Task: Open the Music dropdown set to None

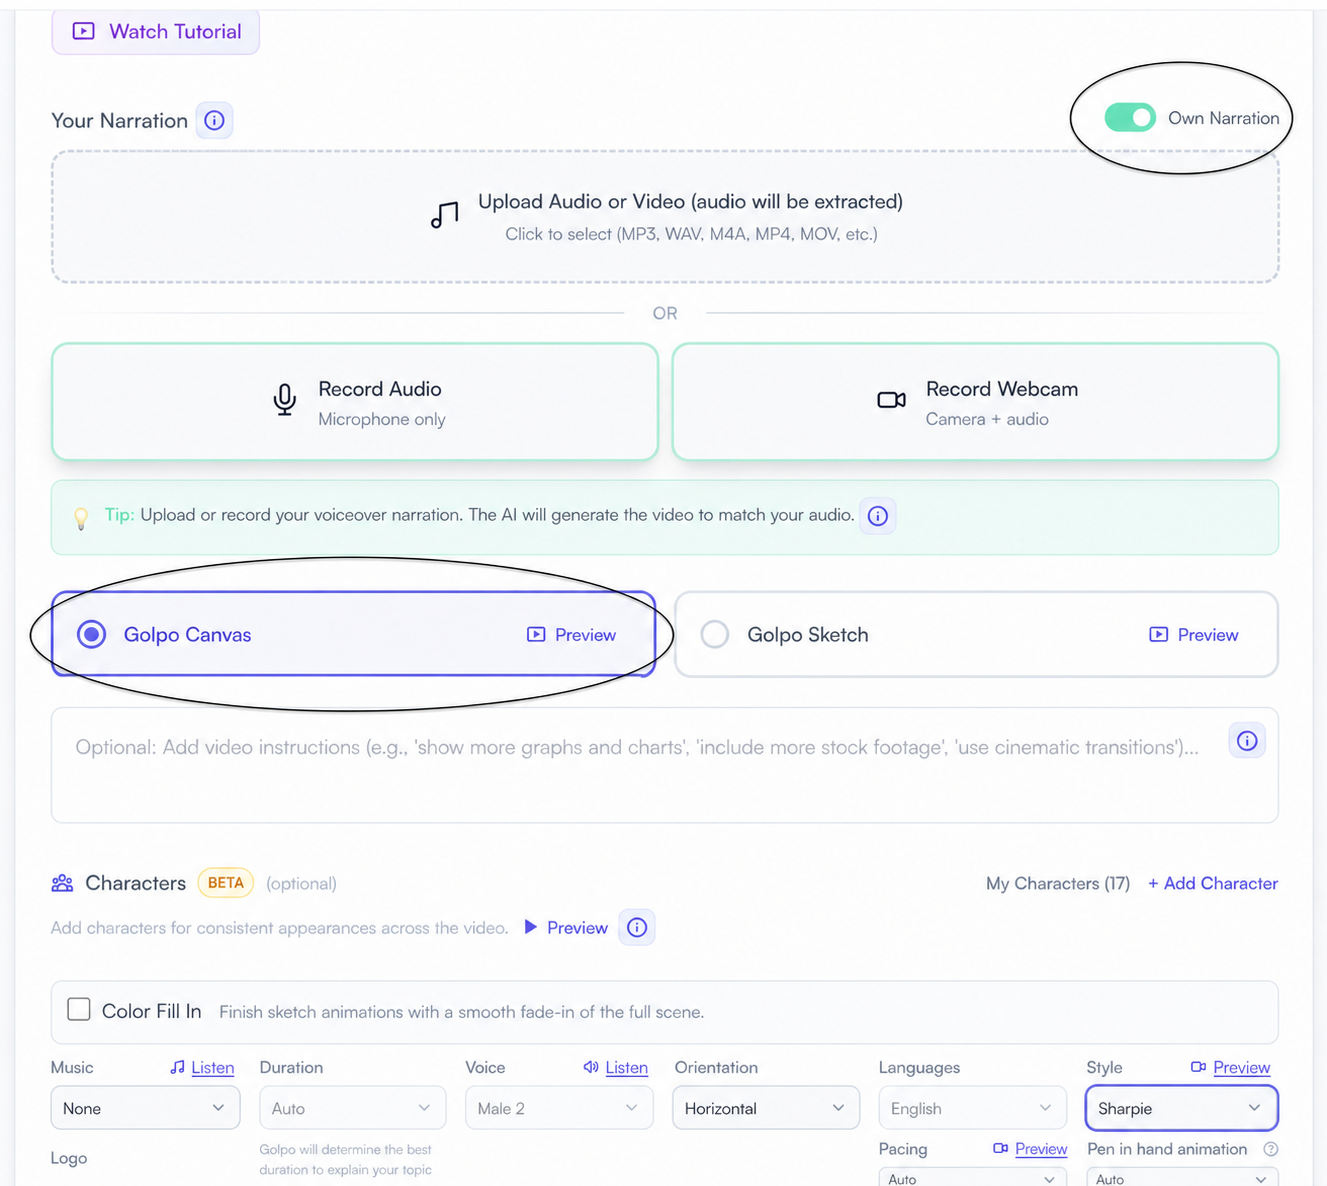Action: tap(145, 1108)
